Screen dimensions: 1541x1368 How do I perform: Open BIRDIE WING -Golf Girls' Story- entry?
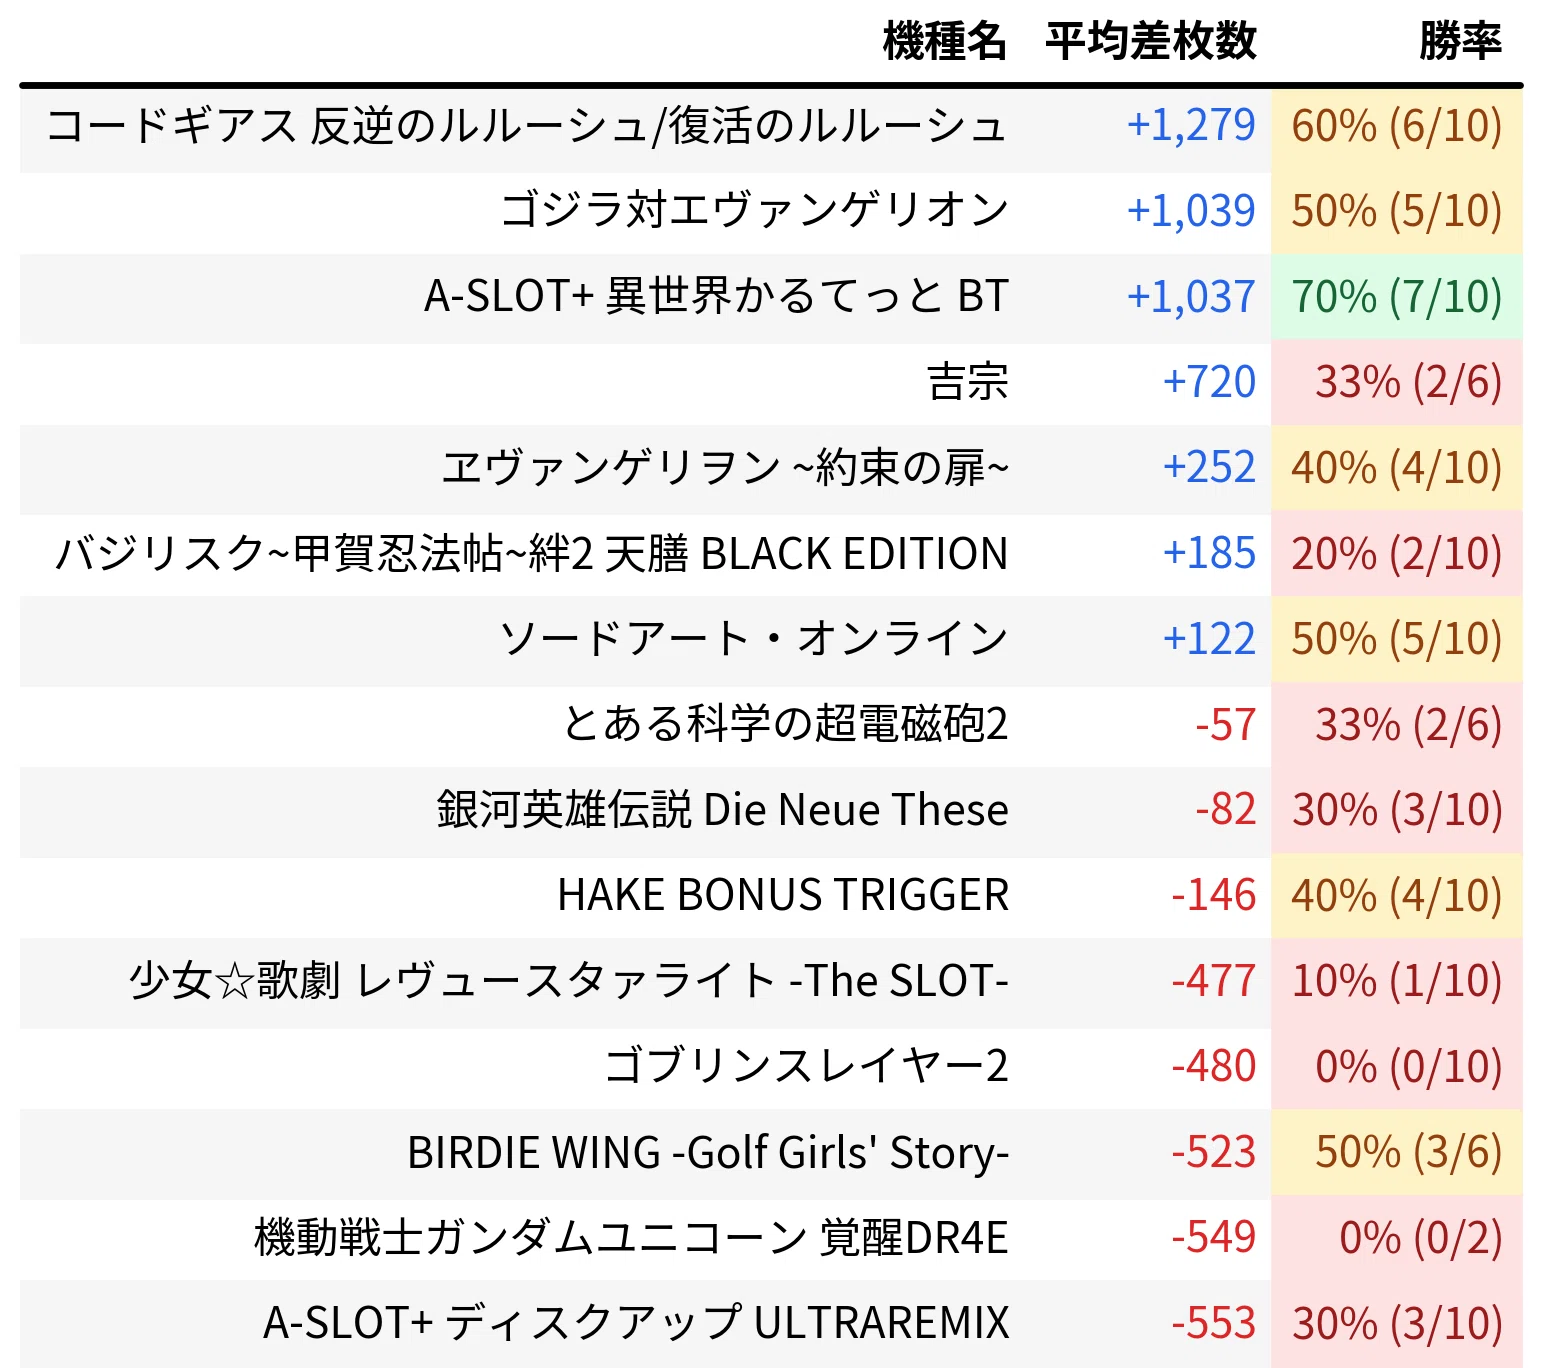click(708, 1154)
